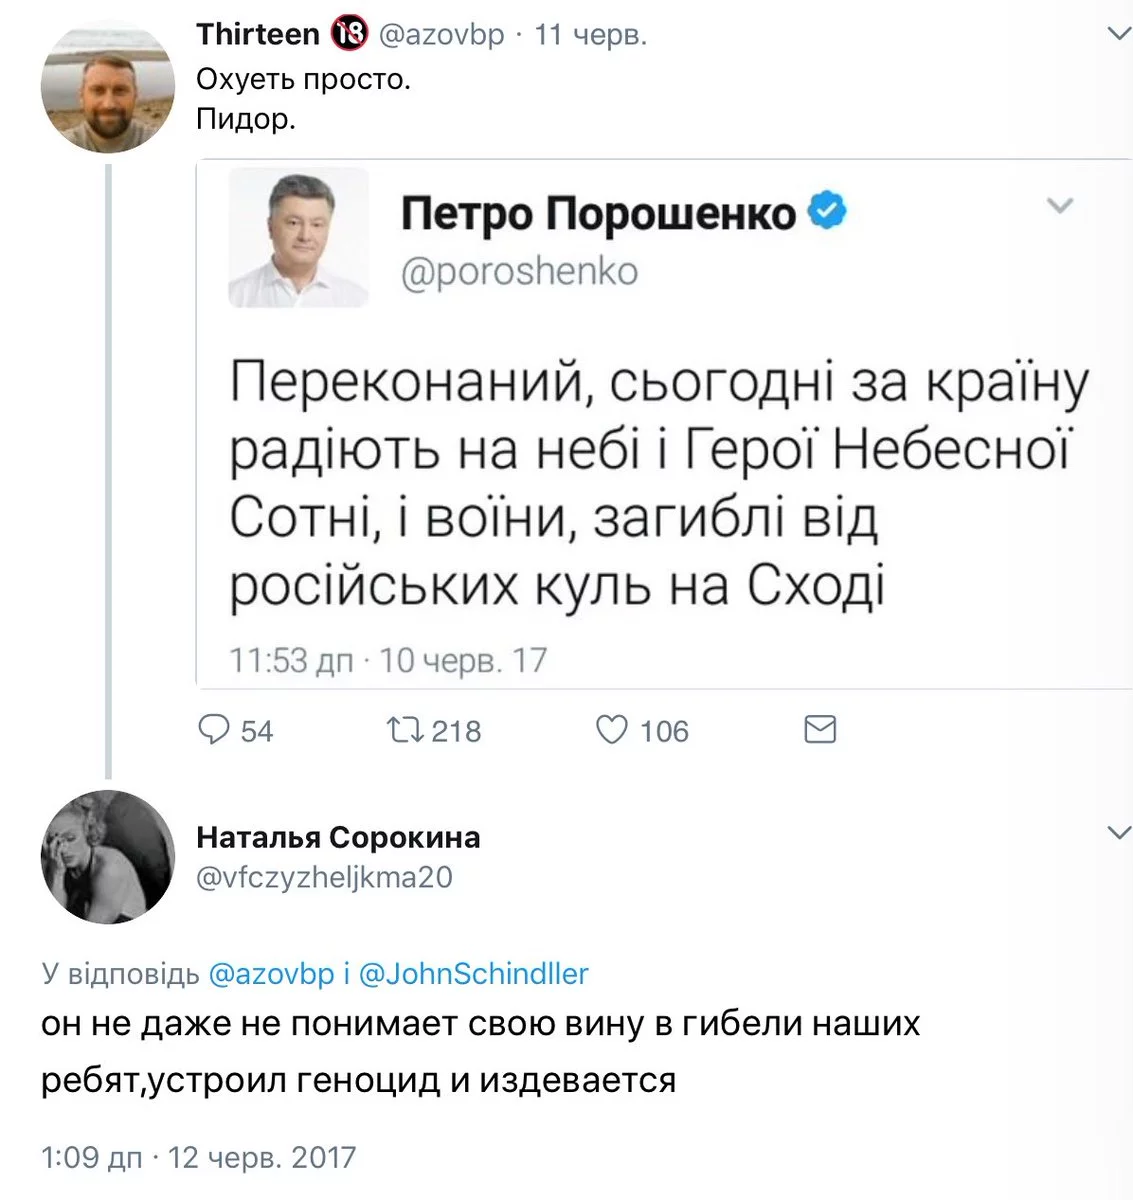The height and width of the screenshot is (1200, 1133).
Task: Click the reply speech bubble icon
Action: [x=214, y=730]
